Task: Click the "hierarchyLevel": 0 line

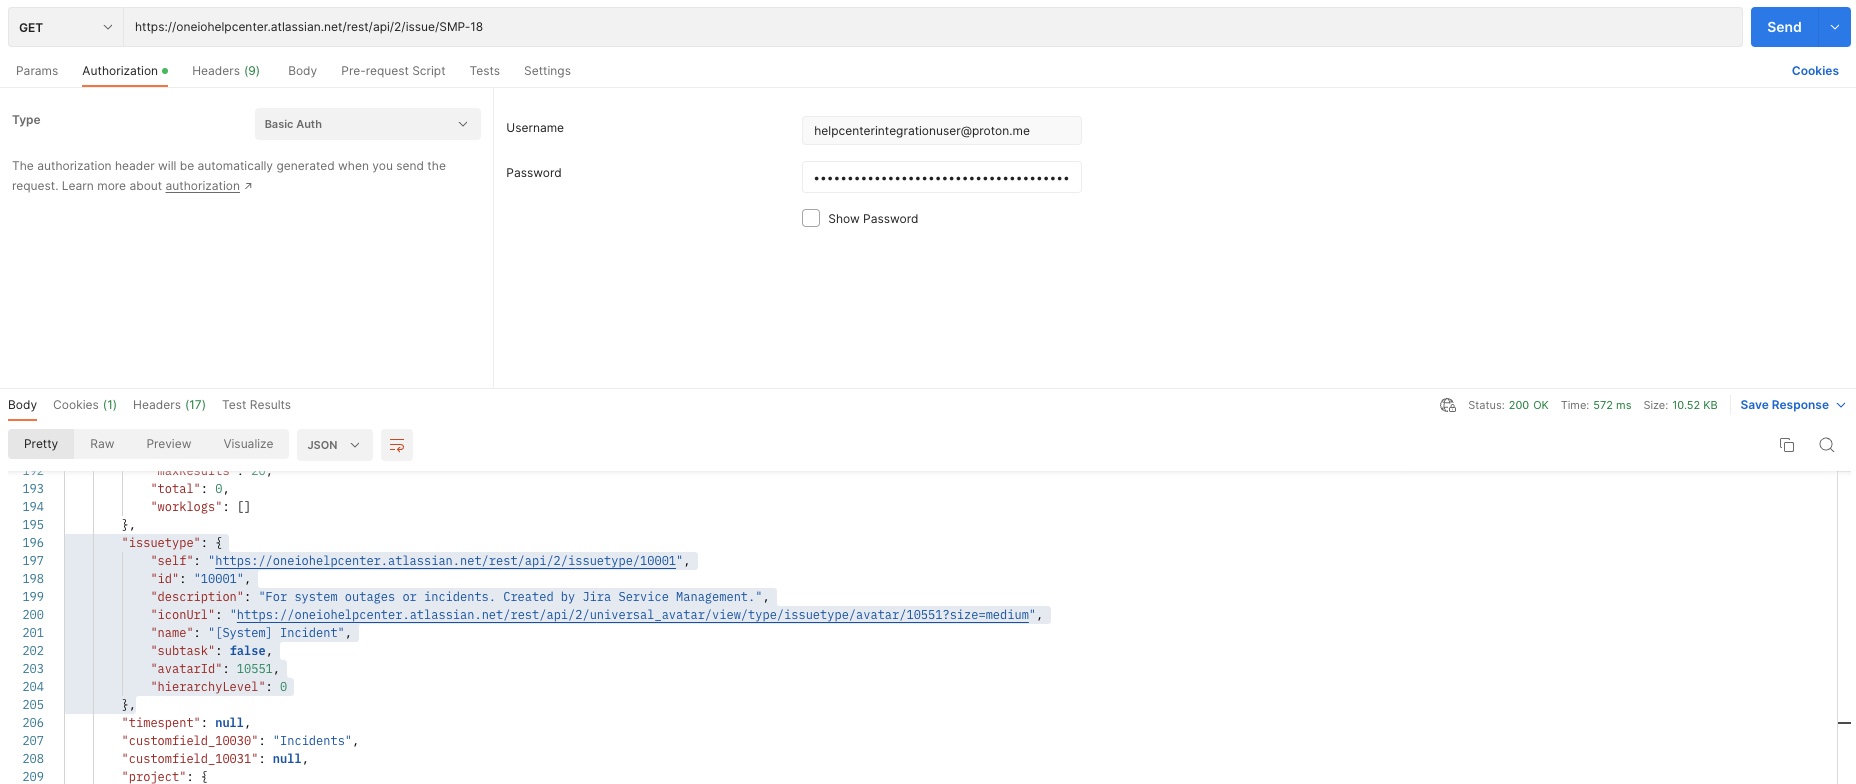Action: coord(219,687)
